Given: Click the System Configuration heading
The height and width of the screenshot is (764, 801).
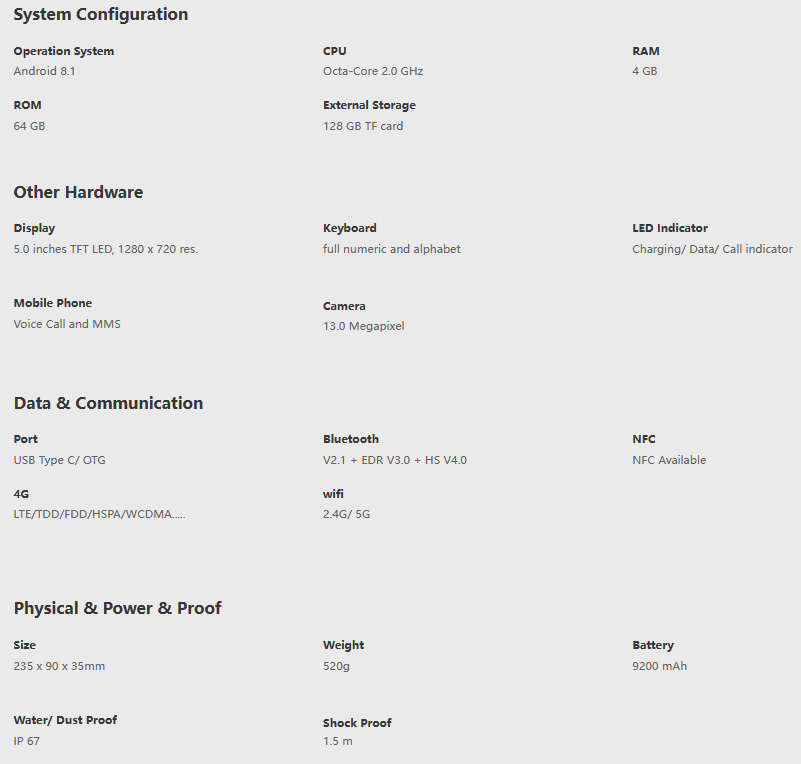Looking at the screenshot, I should coord(101,14).
